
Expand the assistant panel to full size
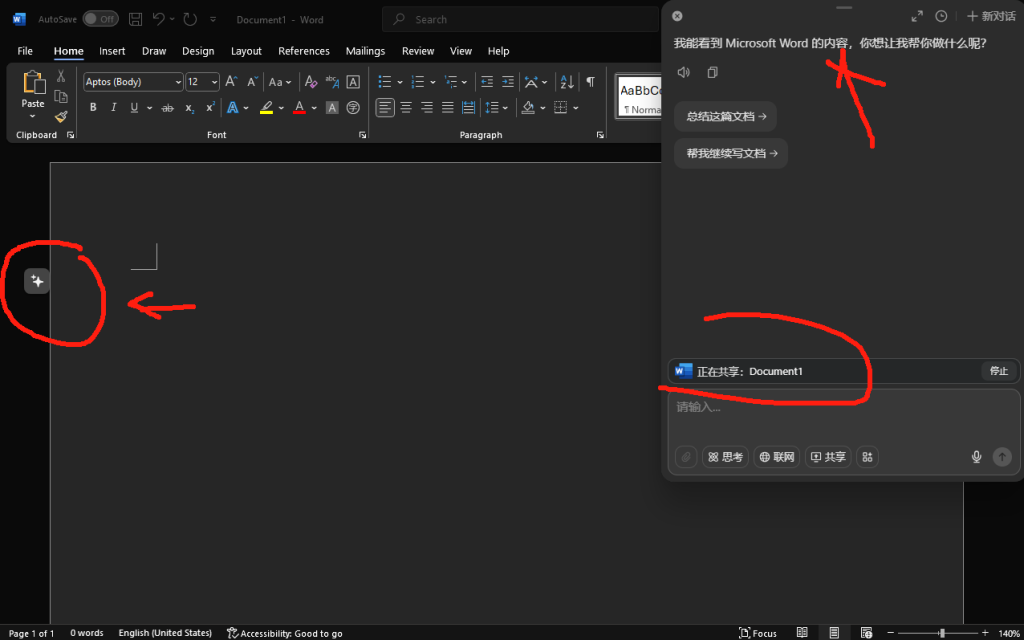pyautogui.click(x=917, y=16)
